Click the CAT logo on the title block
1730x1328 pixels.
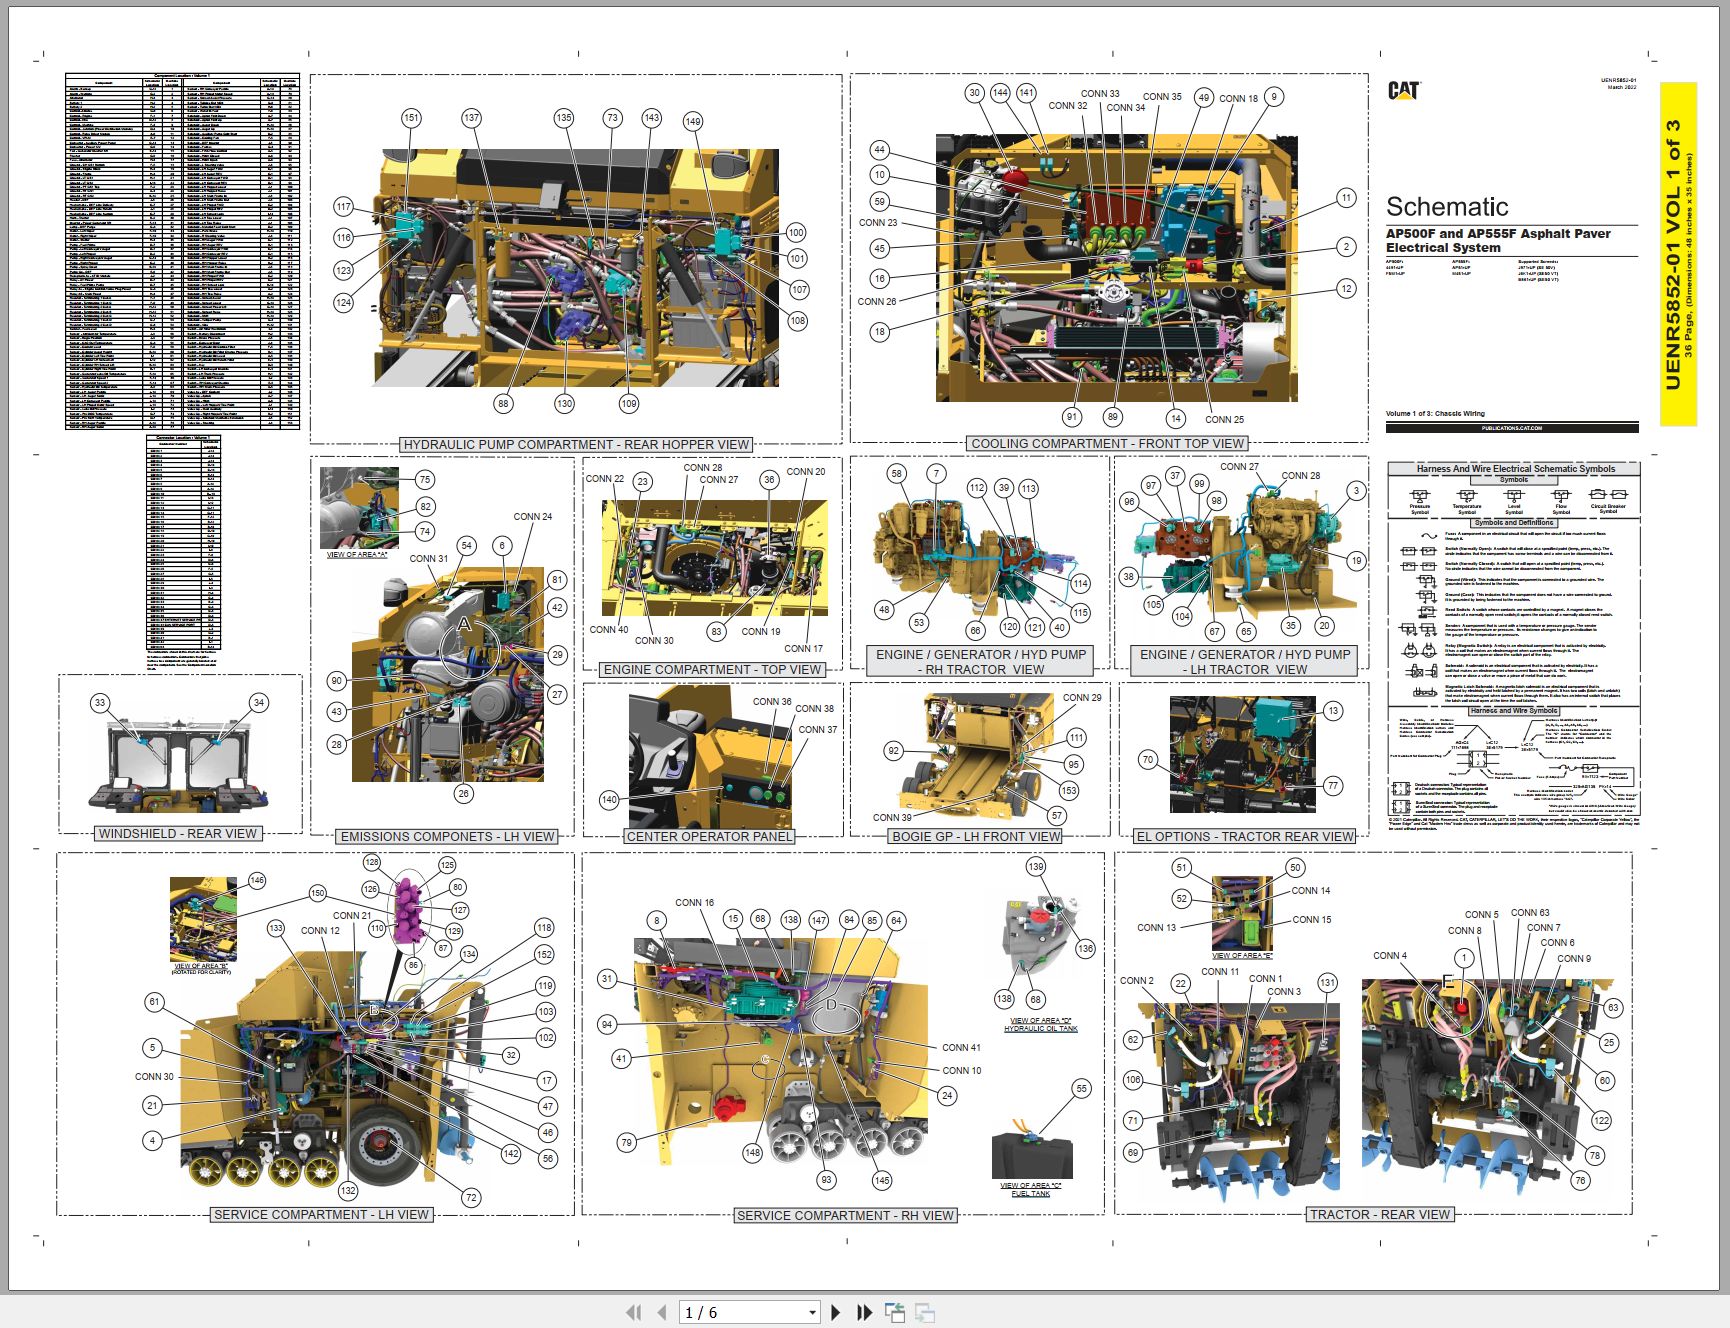pos(1404,91)
